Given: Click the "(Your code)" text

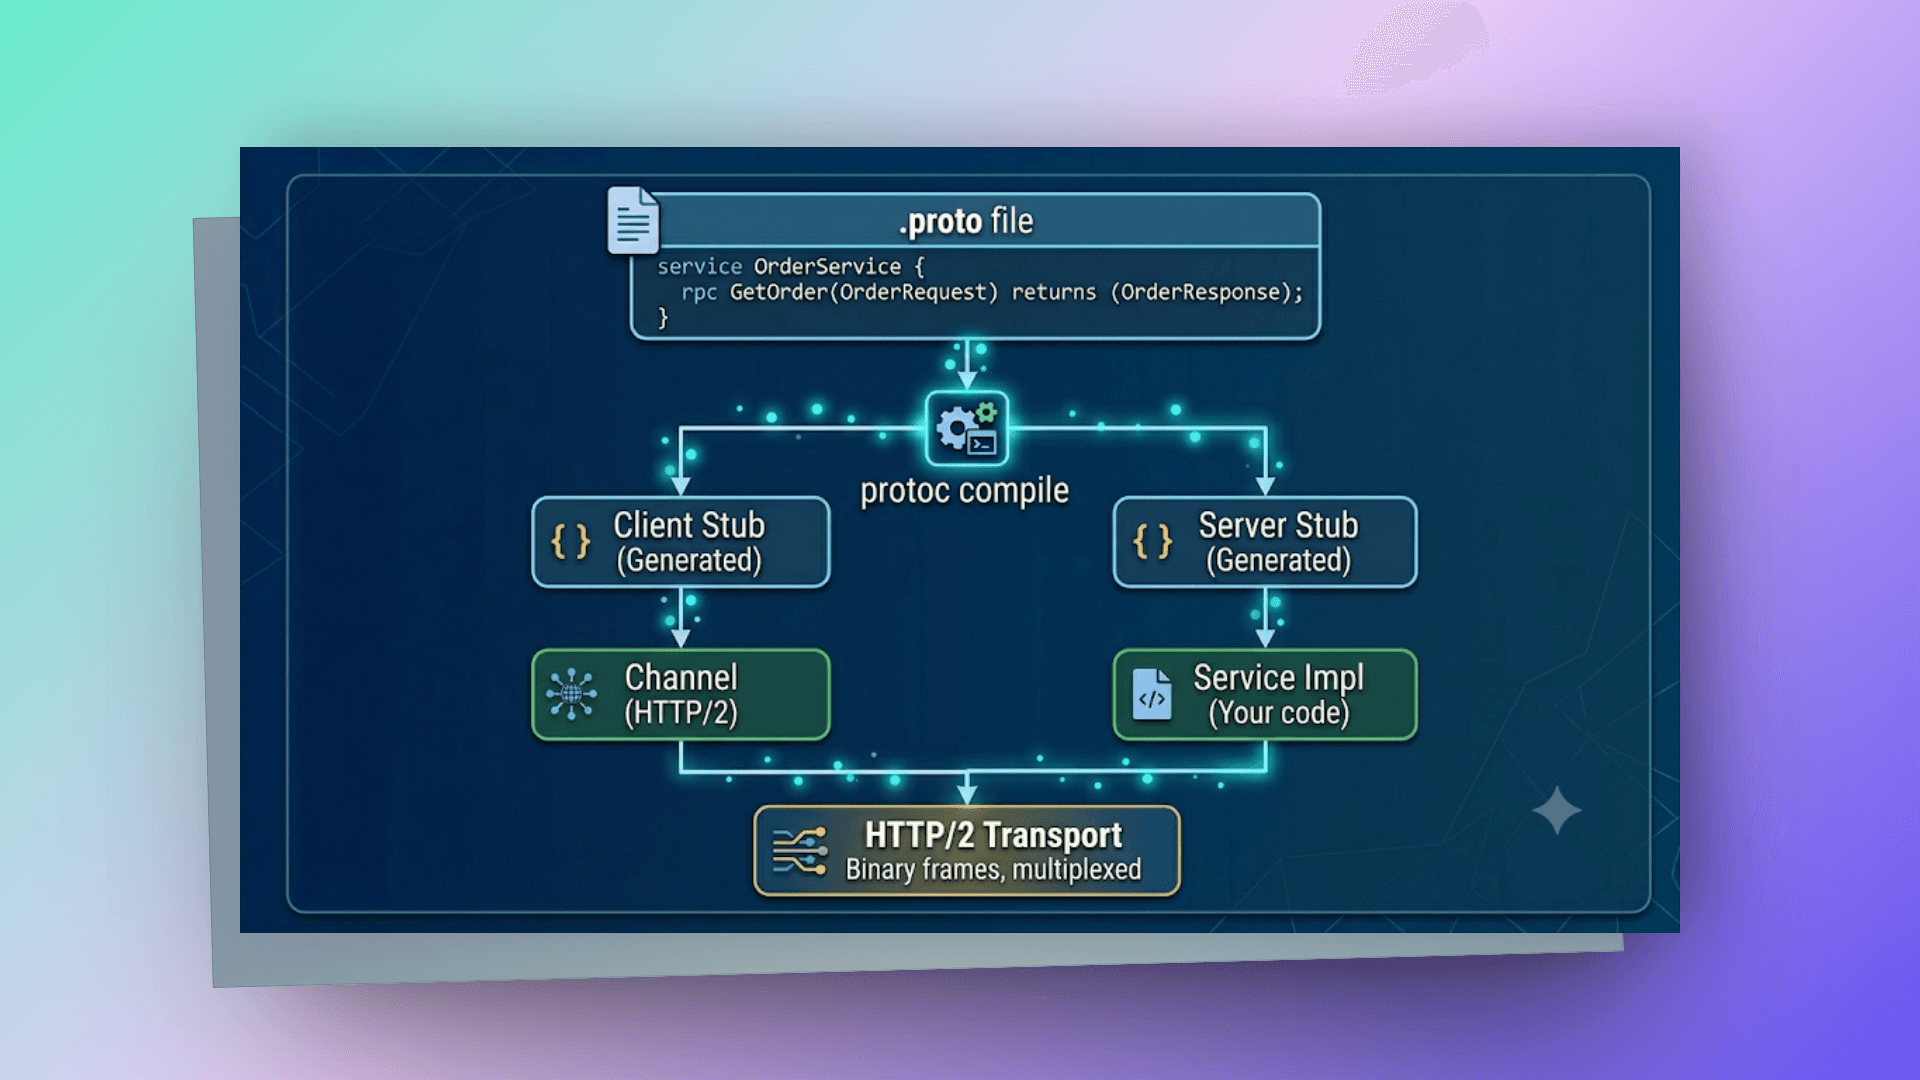Looking at the screenshot, I should pyautogui.click(x=1278, y=713).
